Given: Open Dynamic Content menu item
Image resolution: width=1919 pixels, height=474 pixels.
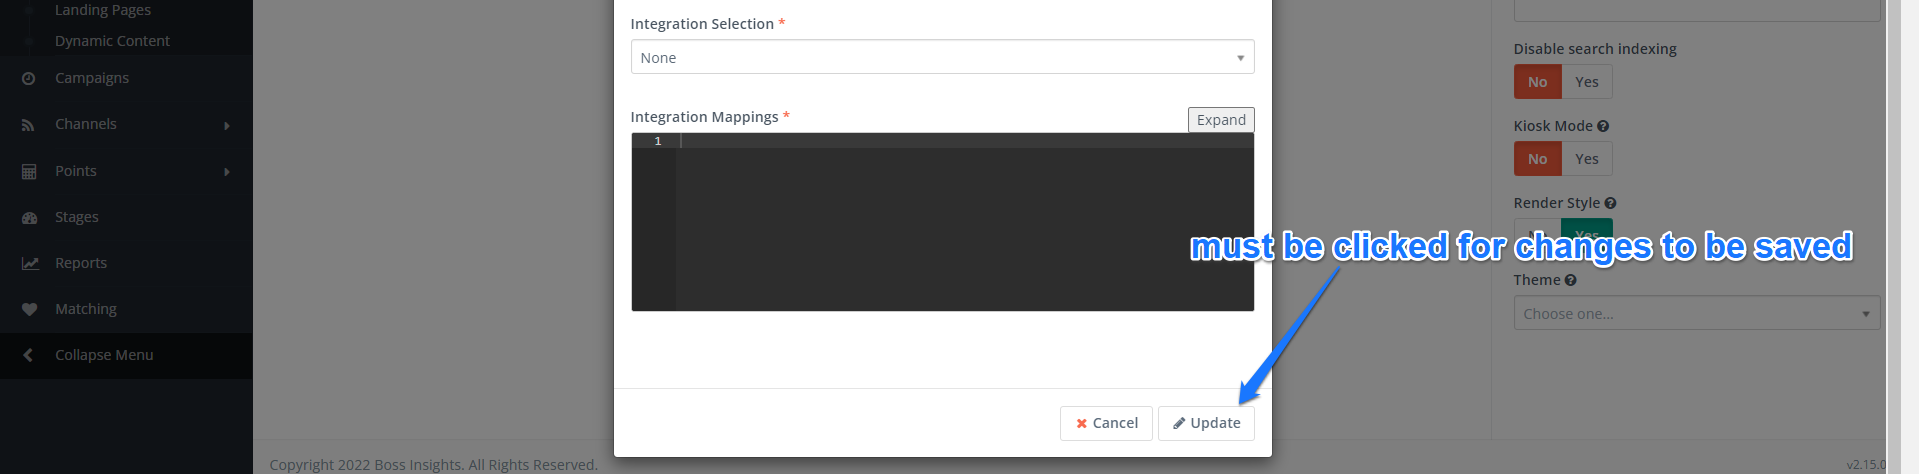Looking at the screenshot, I should pyautogui.click(x=112, y=41).
